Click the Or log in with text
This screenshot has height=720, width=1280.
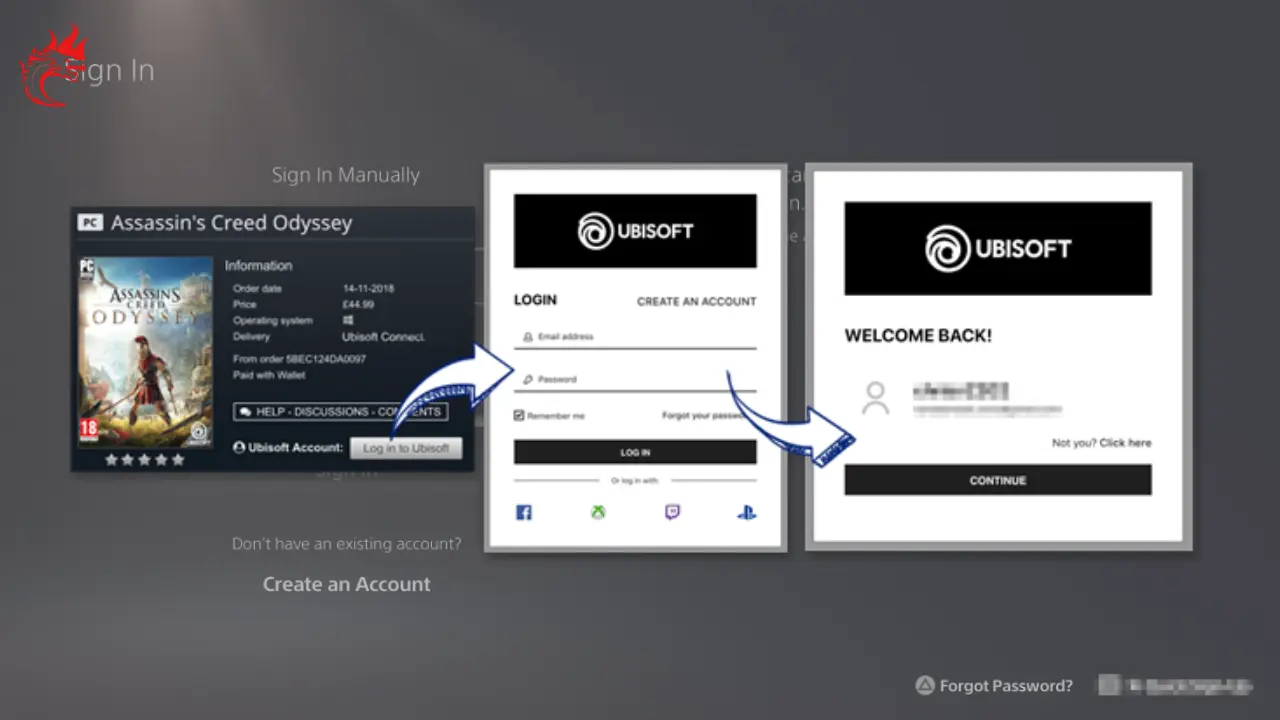coord(635,481)
